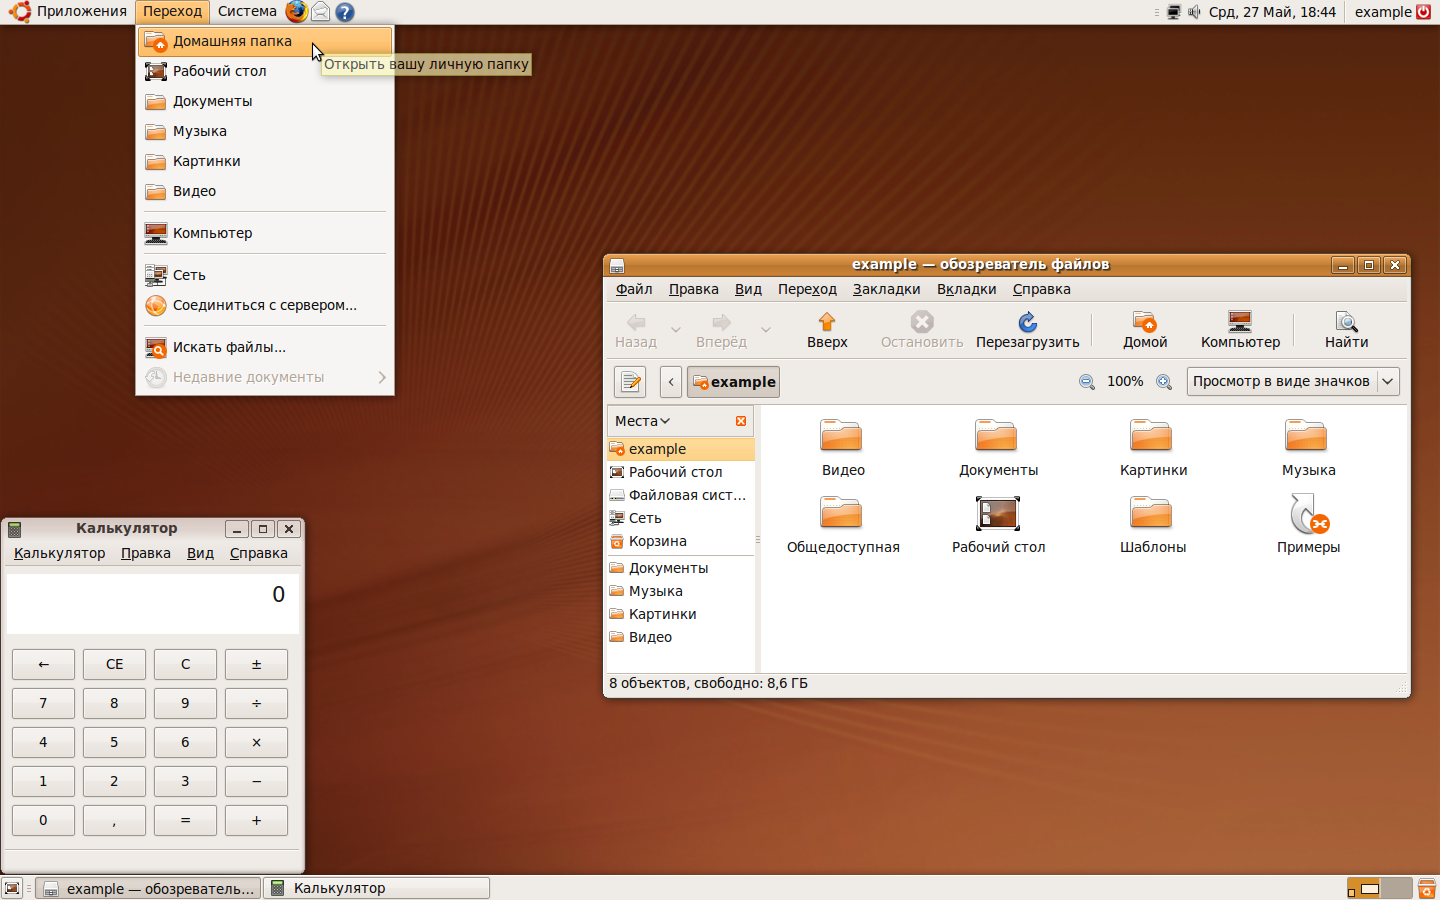
Task: Go up a level with the Вверх icon
Action: click(x=827, y=330)
